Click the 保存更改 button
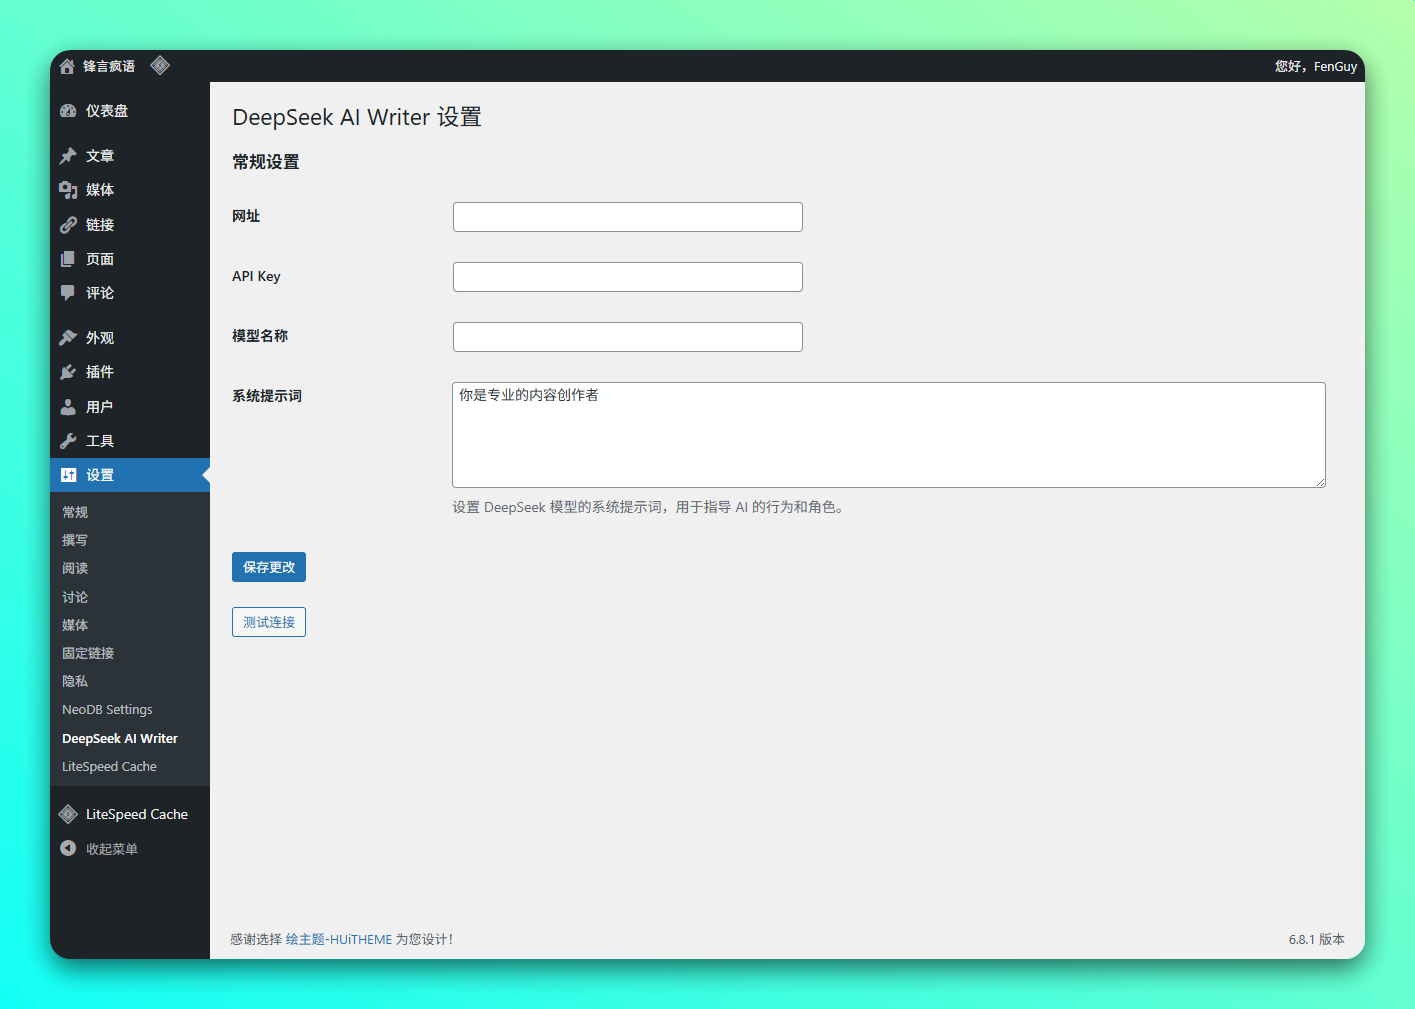1415x1009 pixels. (x=269, y=567)
